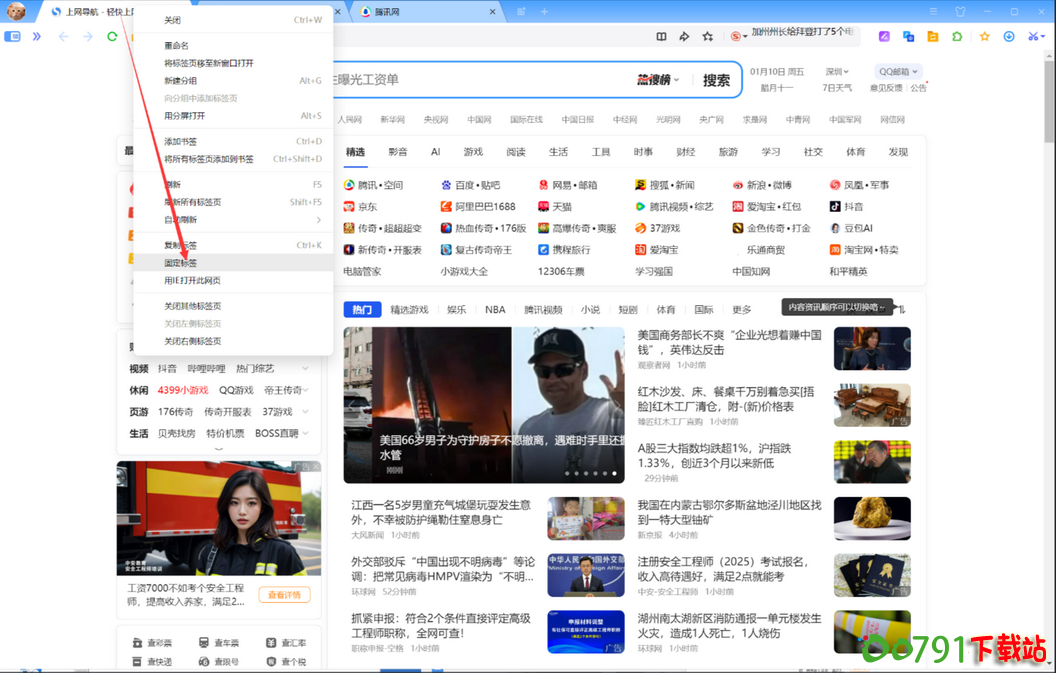Open the QQ邮箱 dropdown
Viewport: 1056px width, 673px height.
[898, 71]
